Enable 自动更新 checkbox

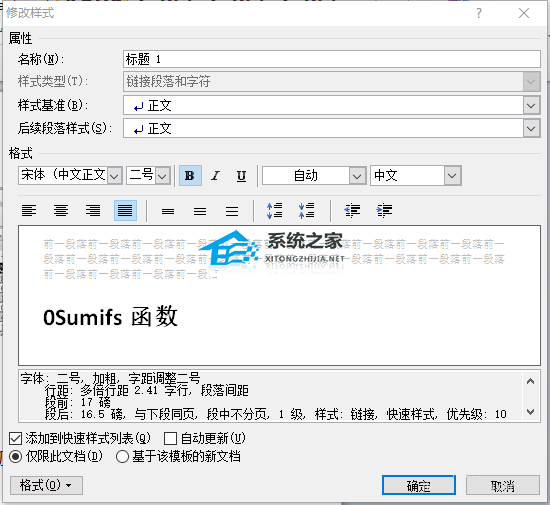(x=170, y=438)
